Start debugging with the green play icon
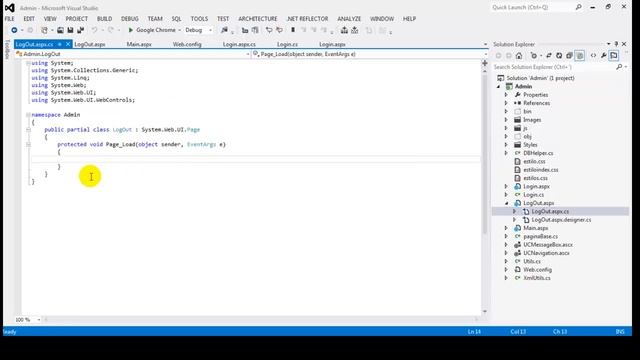This screenshot has height=360, width=640. tap(131, 30)
